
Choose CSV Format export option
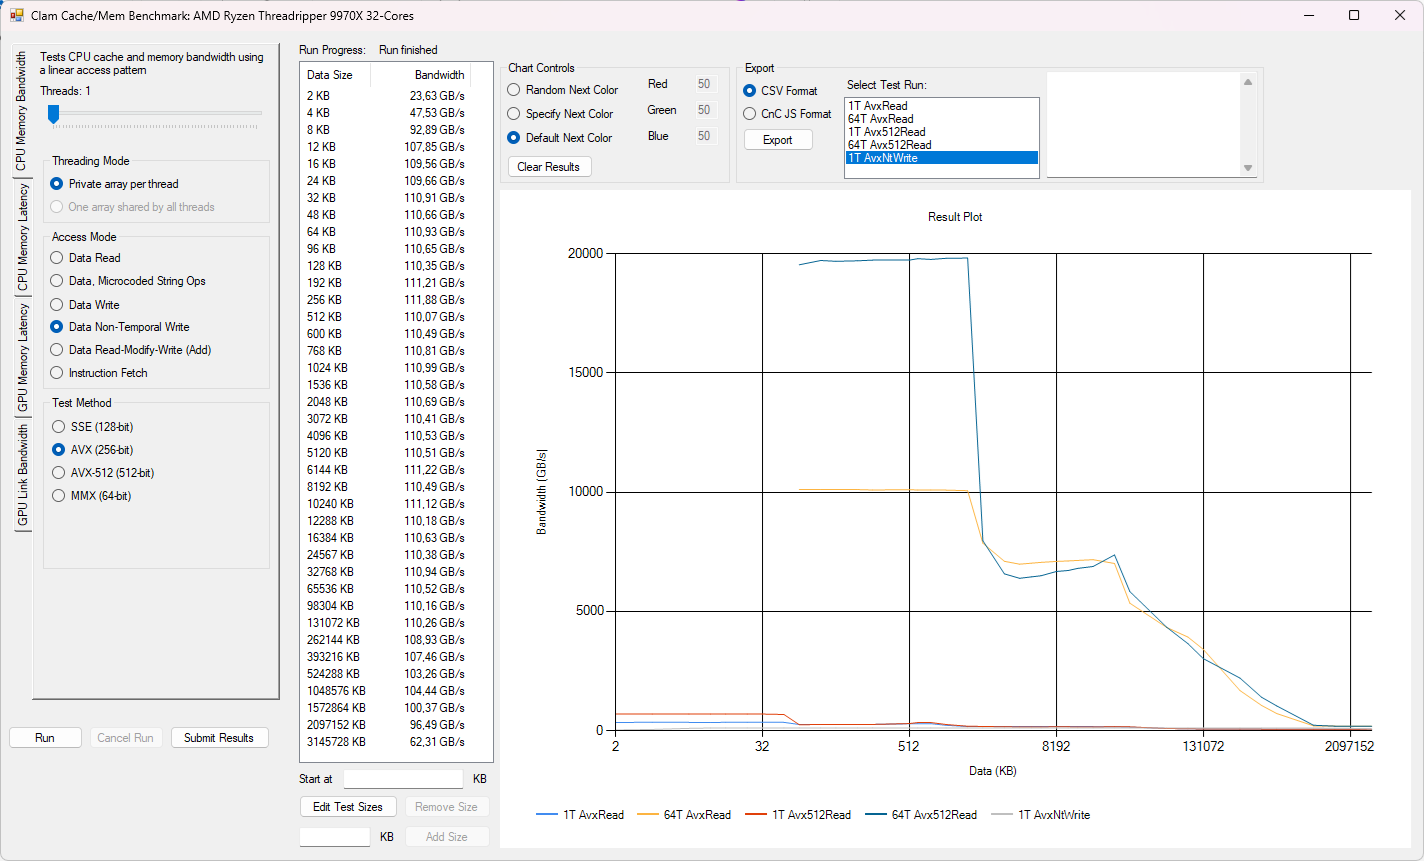(781, 91)
